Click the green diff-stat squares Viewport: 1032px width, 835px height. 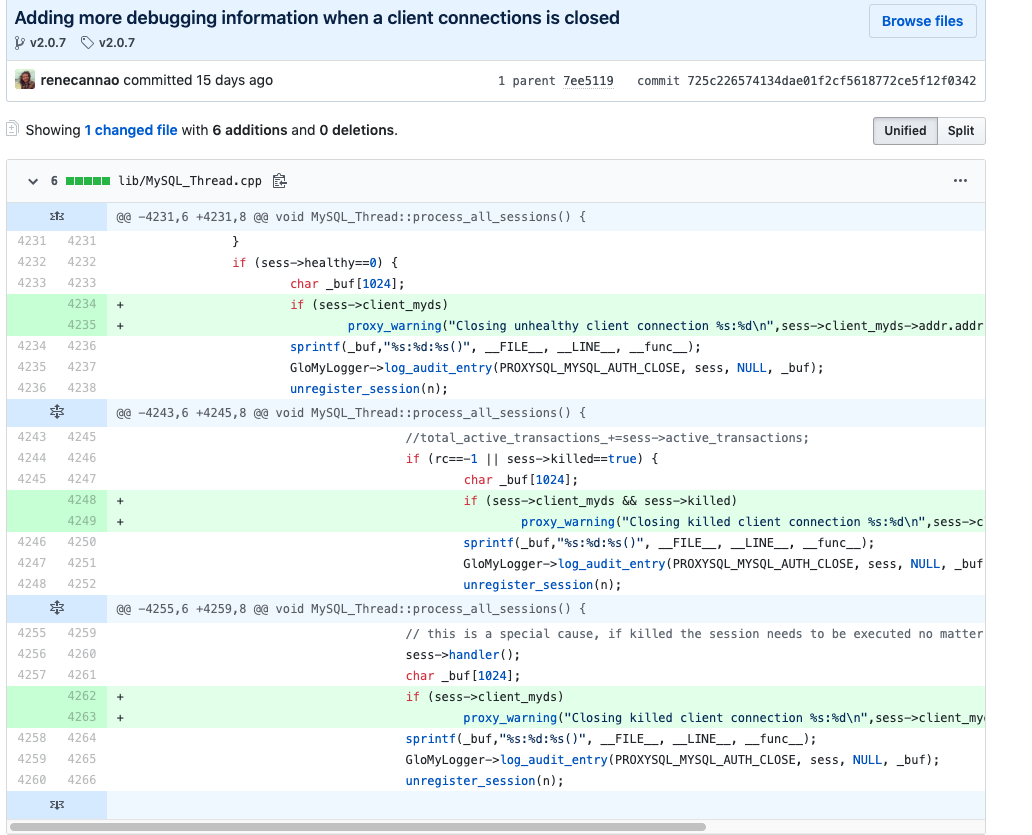click(x=90, y=181)
